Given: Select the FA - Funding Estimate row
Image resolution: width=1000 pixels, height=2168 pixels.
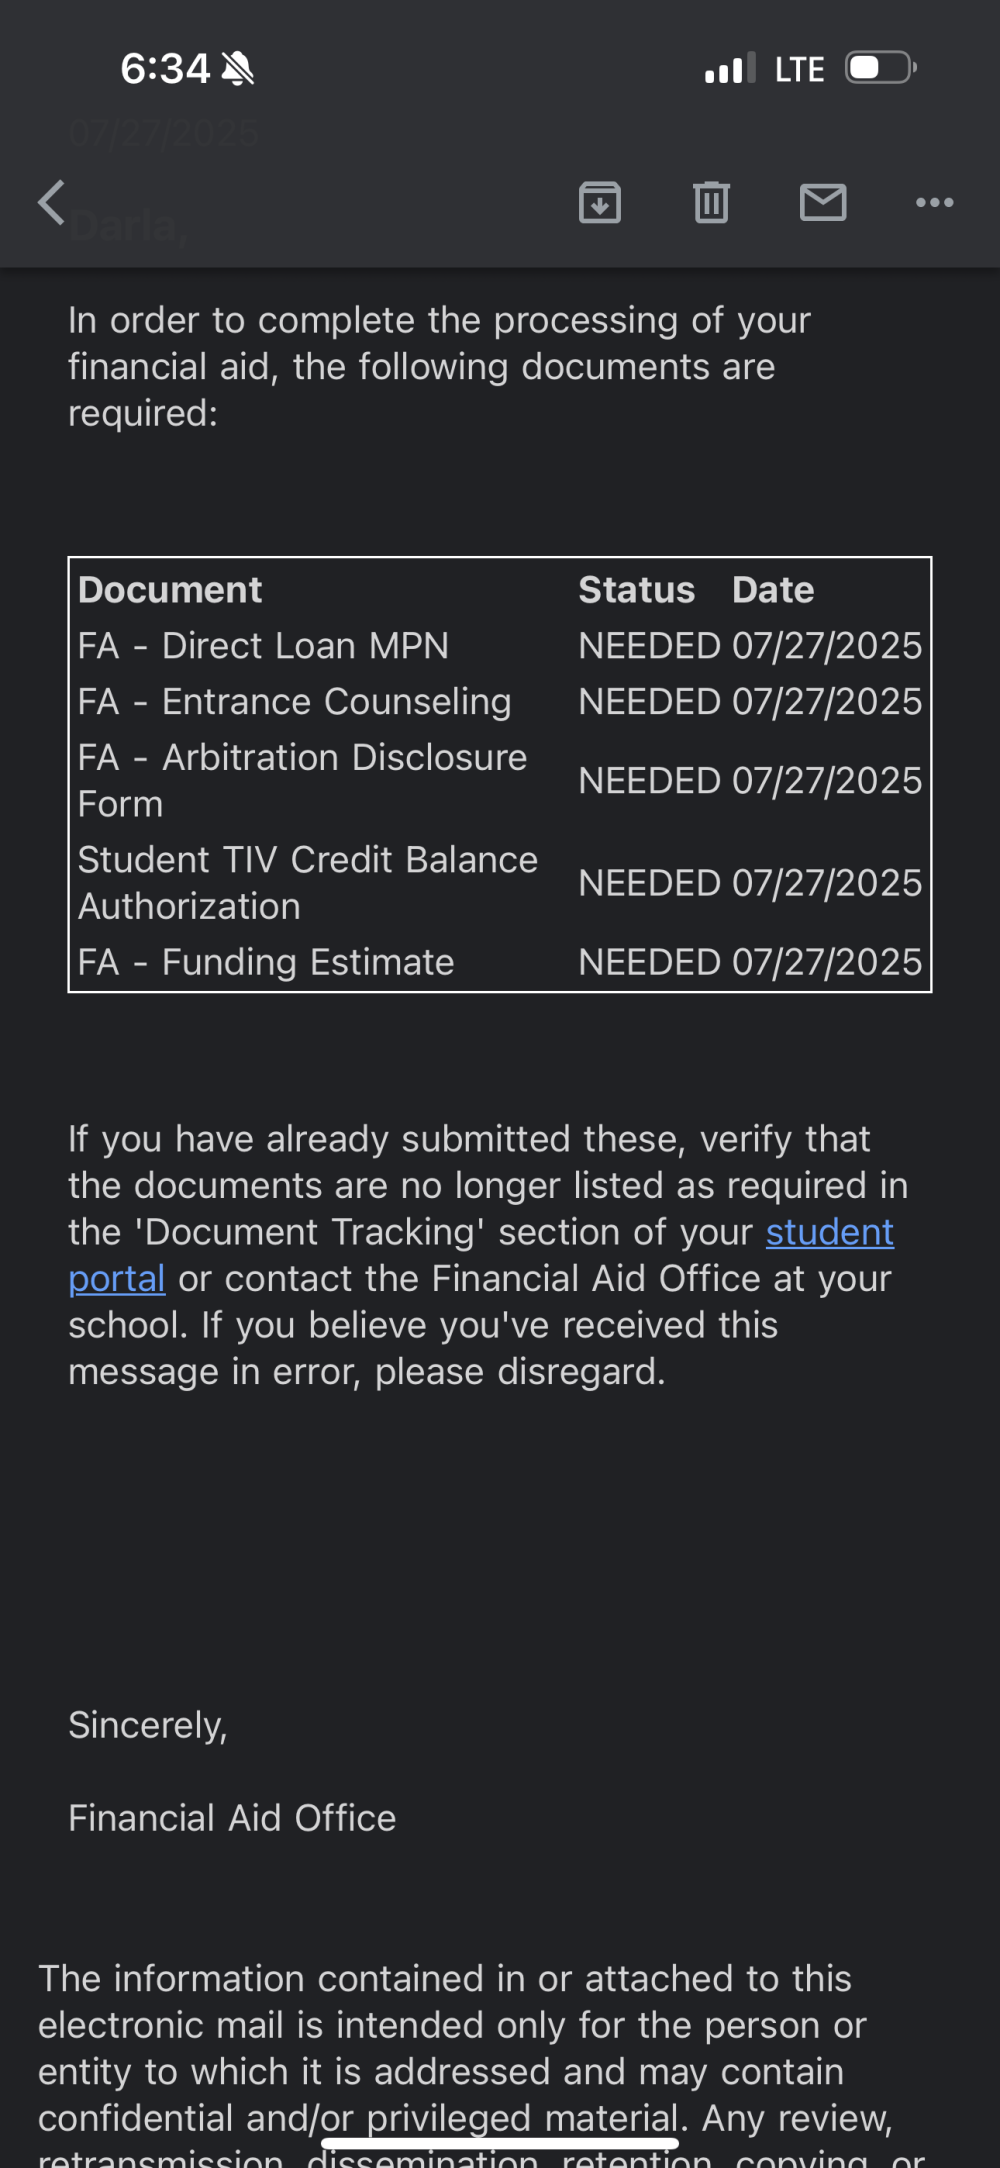Looking at the screenshot, I should pos(500,962).
